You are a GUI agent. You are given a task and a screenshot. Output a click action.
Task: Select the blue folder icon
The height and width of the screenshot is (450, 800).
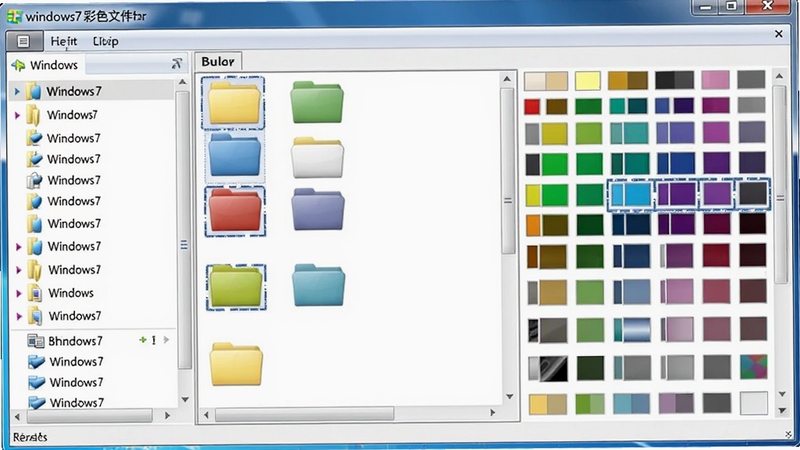(x=234, y=155)
